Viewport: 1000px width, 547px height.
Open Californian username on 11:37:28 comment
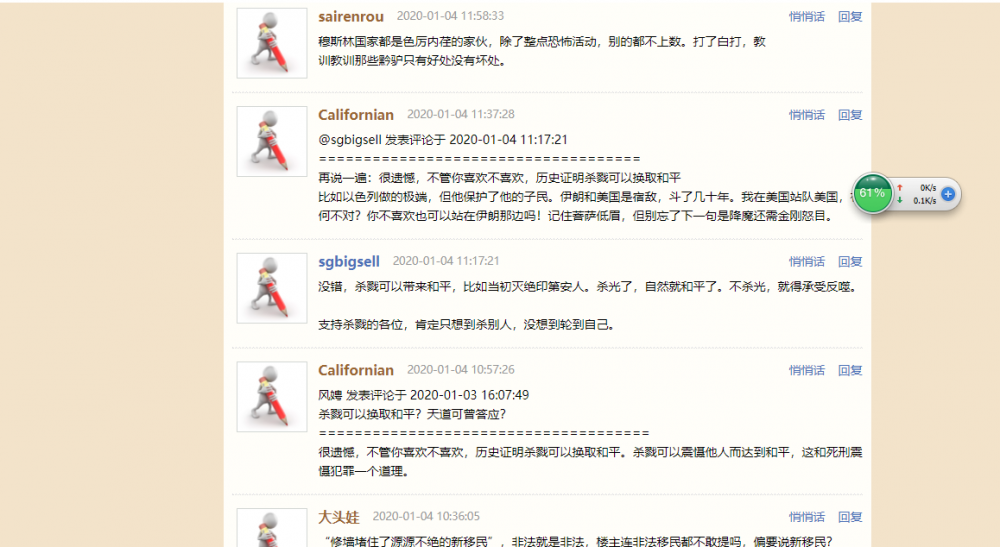point(356,115)
